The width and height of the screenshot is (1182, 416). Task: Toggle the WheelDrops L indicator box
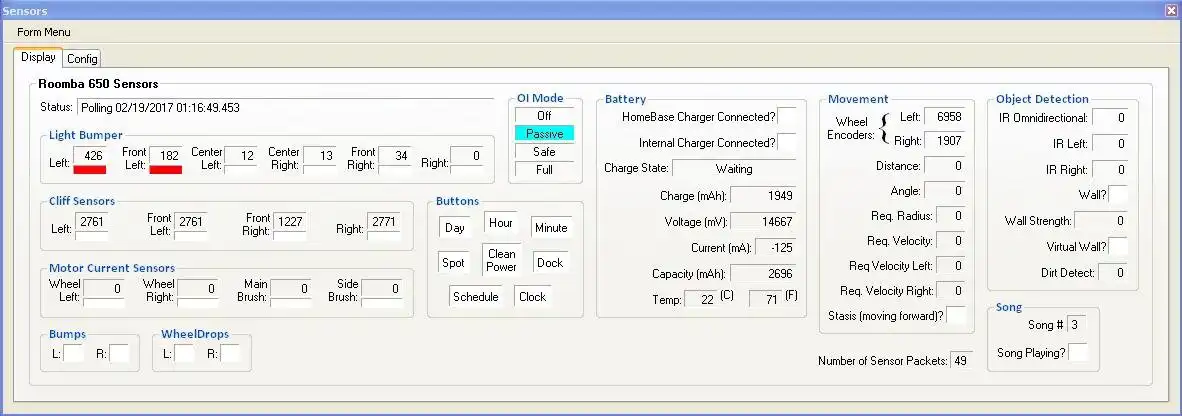point(184,353)
